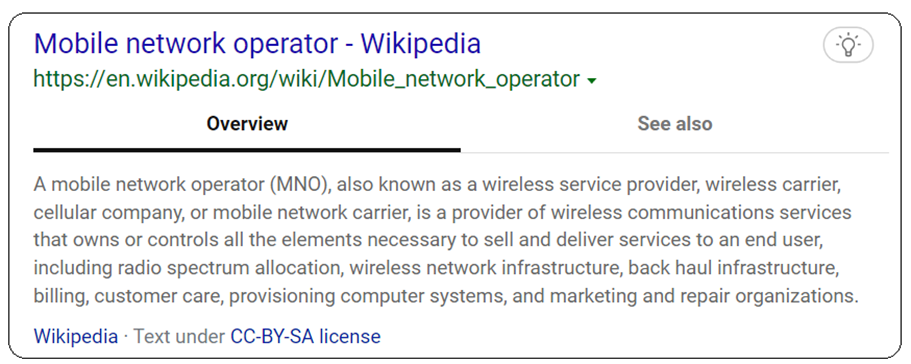Click "radio spectrum allocation" in the snippet
Viewport: 911px width, 364px height.
point(227,268)
